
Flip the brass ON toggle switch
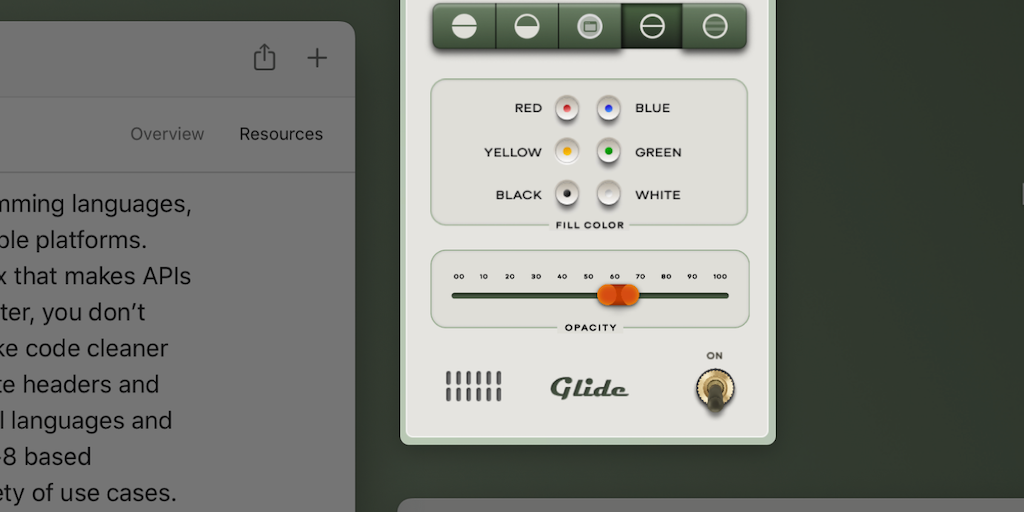coord(715,390)
